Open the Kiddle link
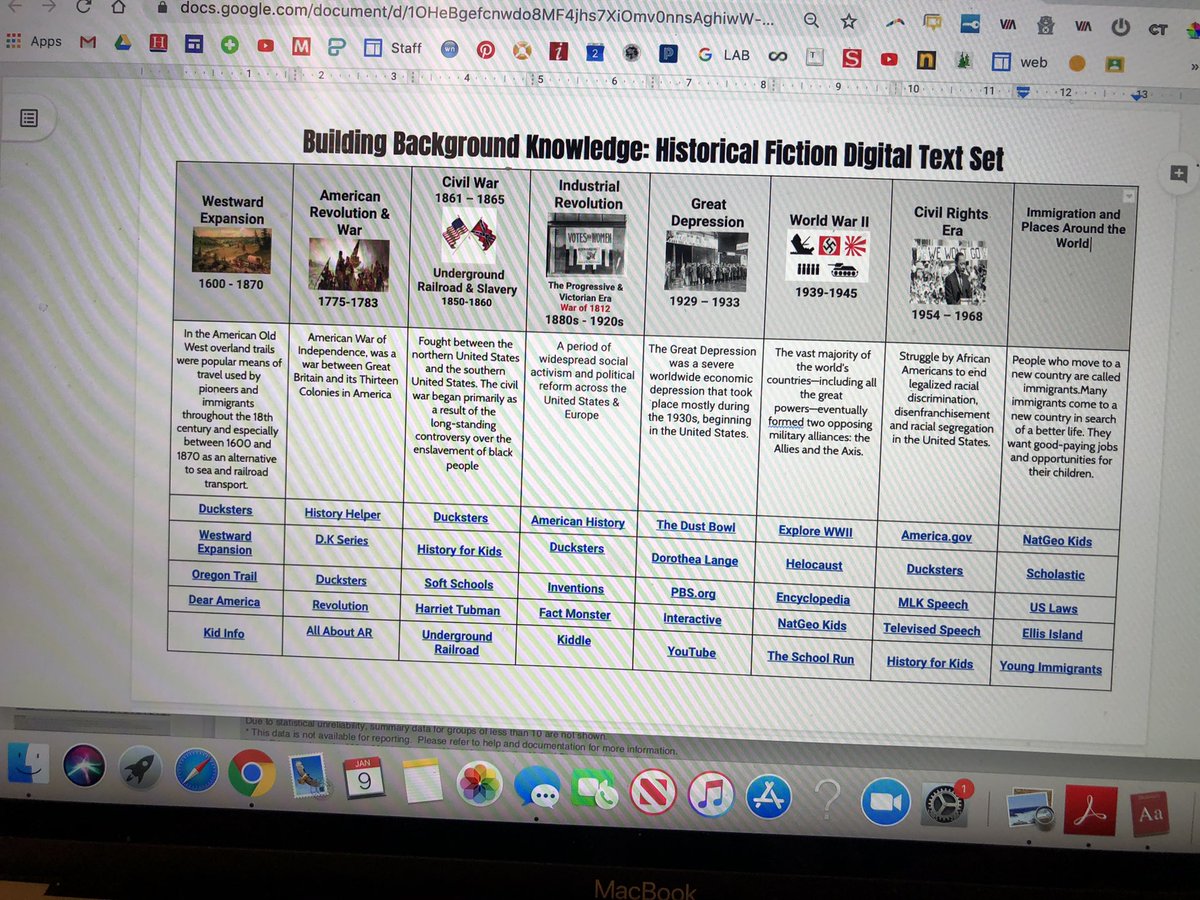 pos(575,641)
